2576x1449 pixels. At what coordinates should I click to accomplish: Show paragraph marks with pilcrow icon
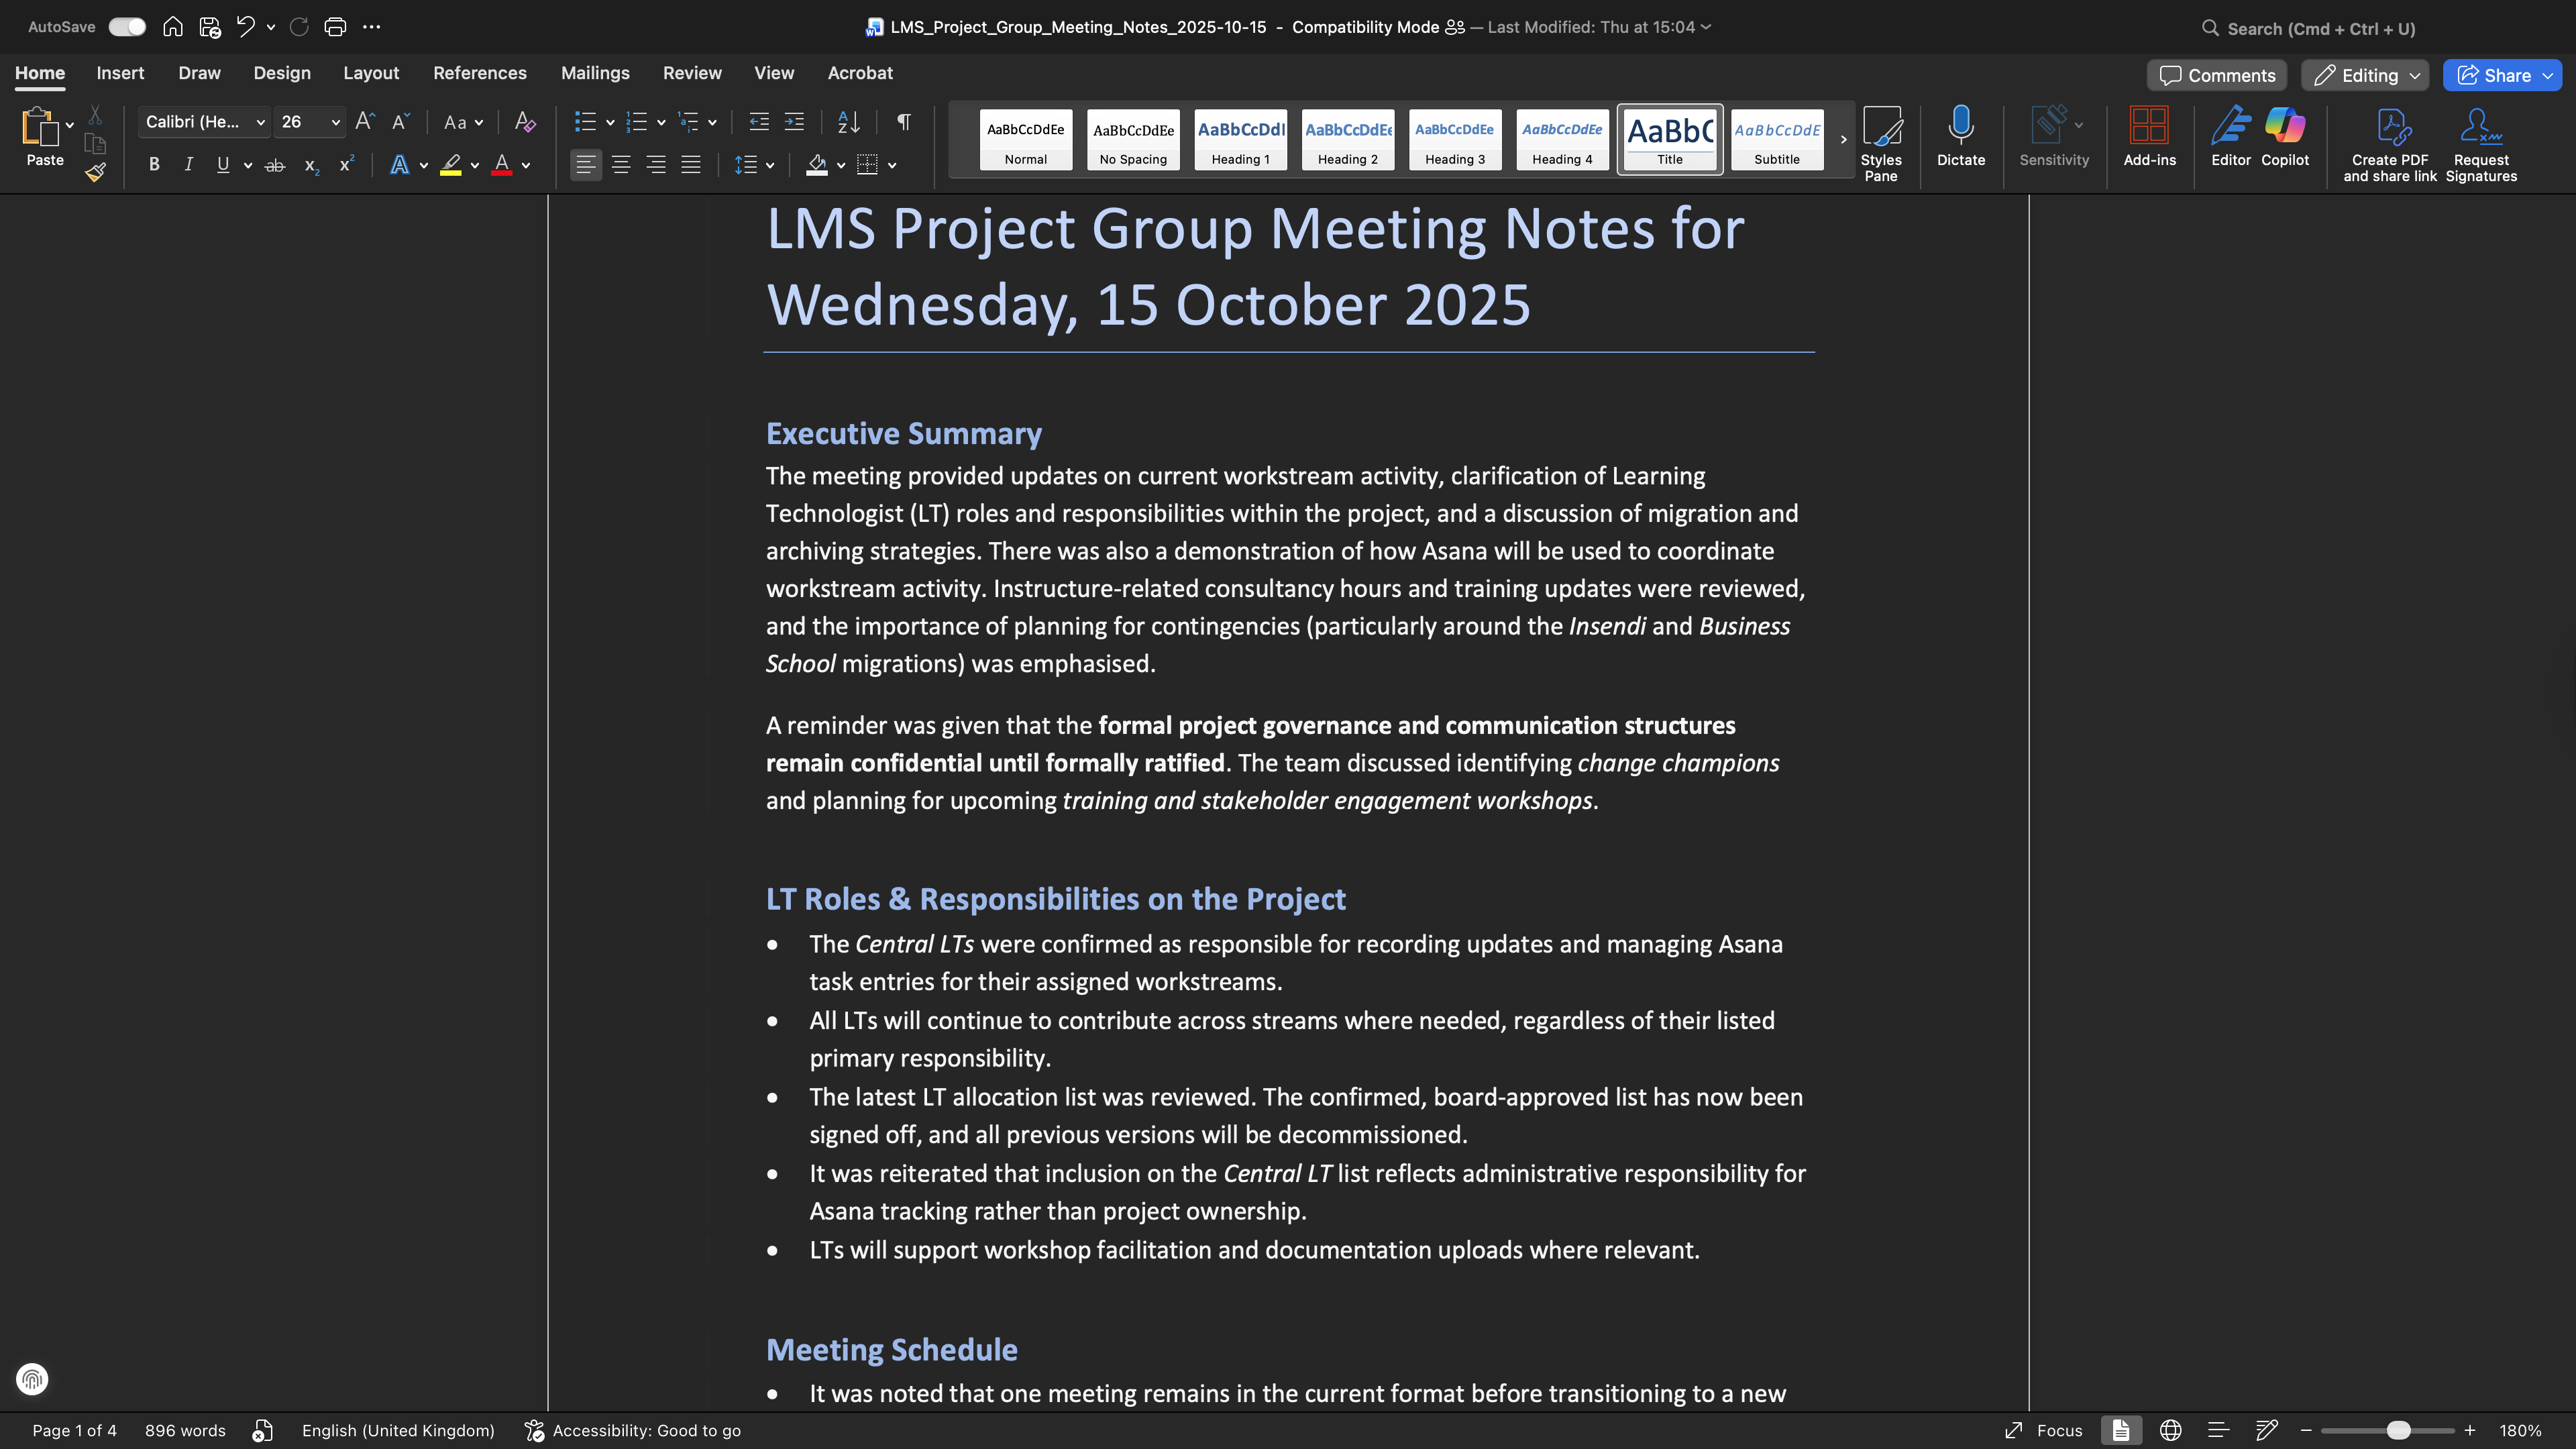click(903, 122)
